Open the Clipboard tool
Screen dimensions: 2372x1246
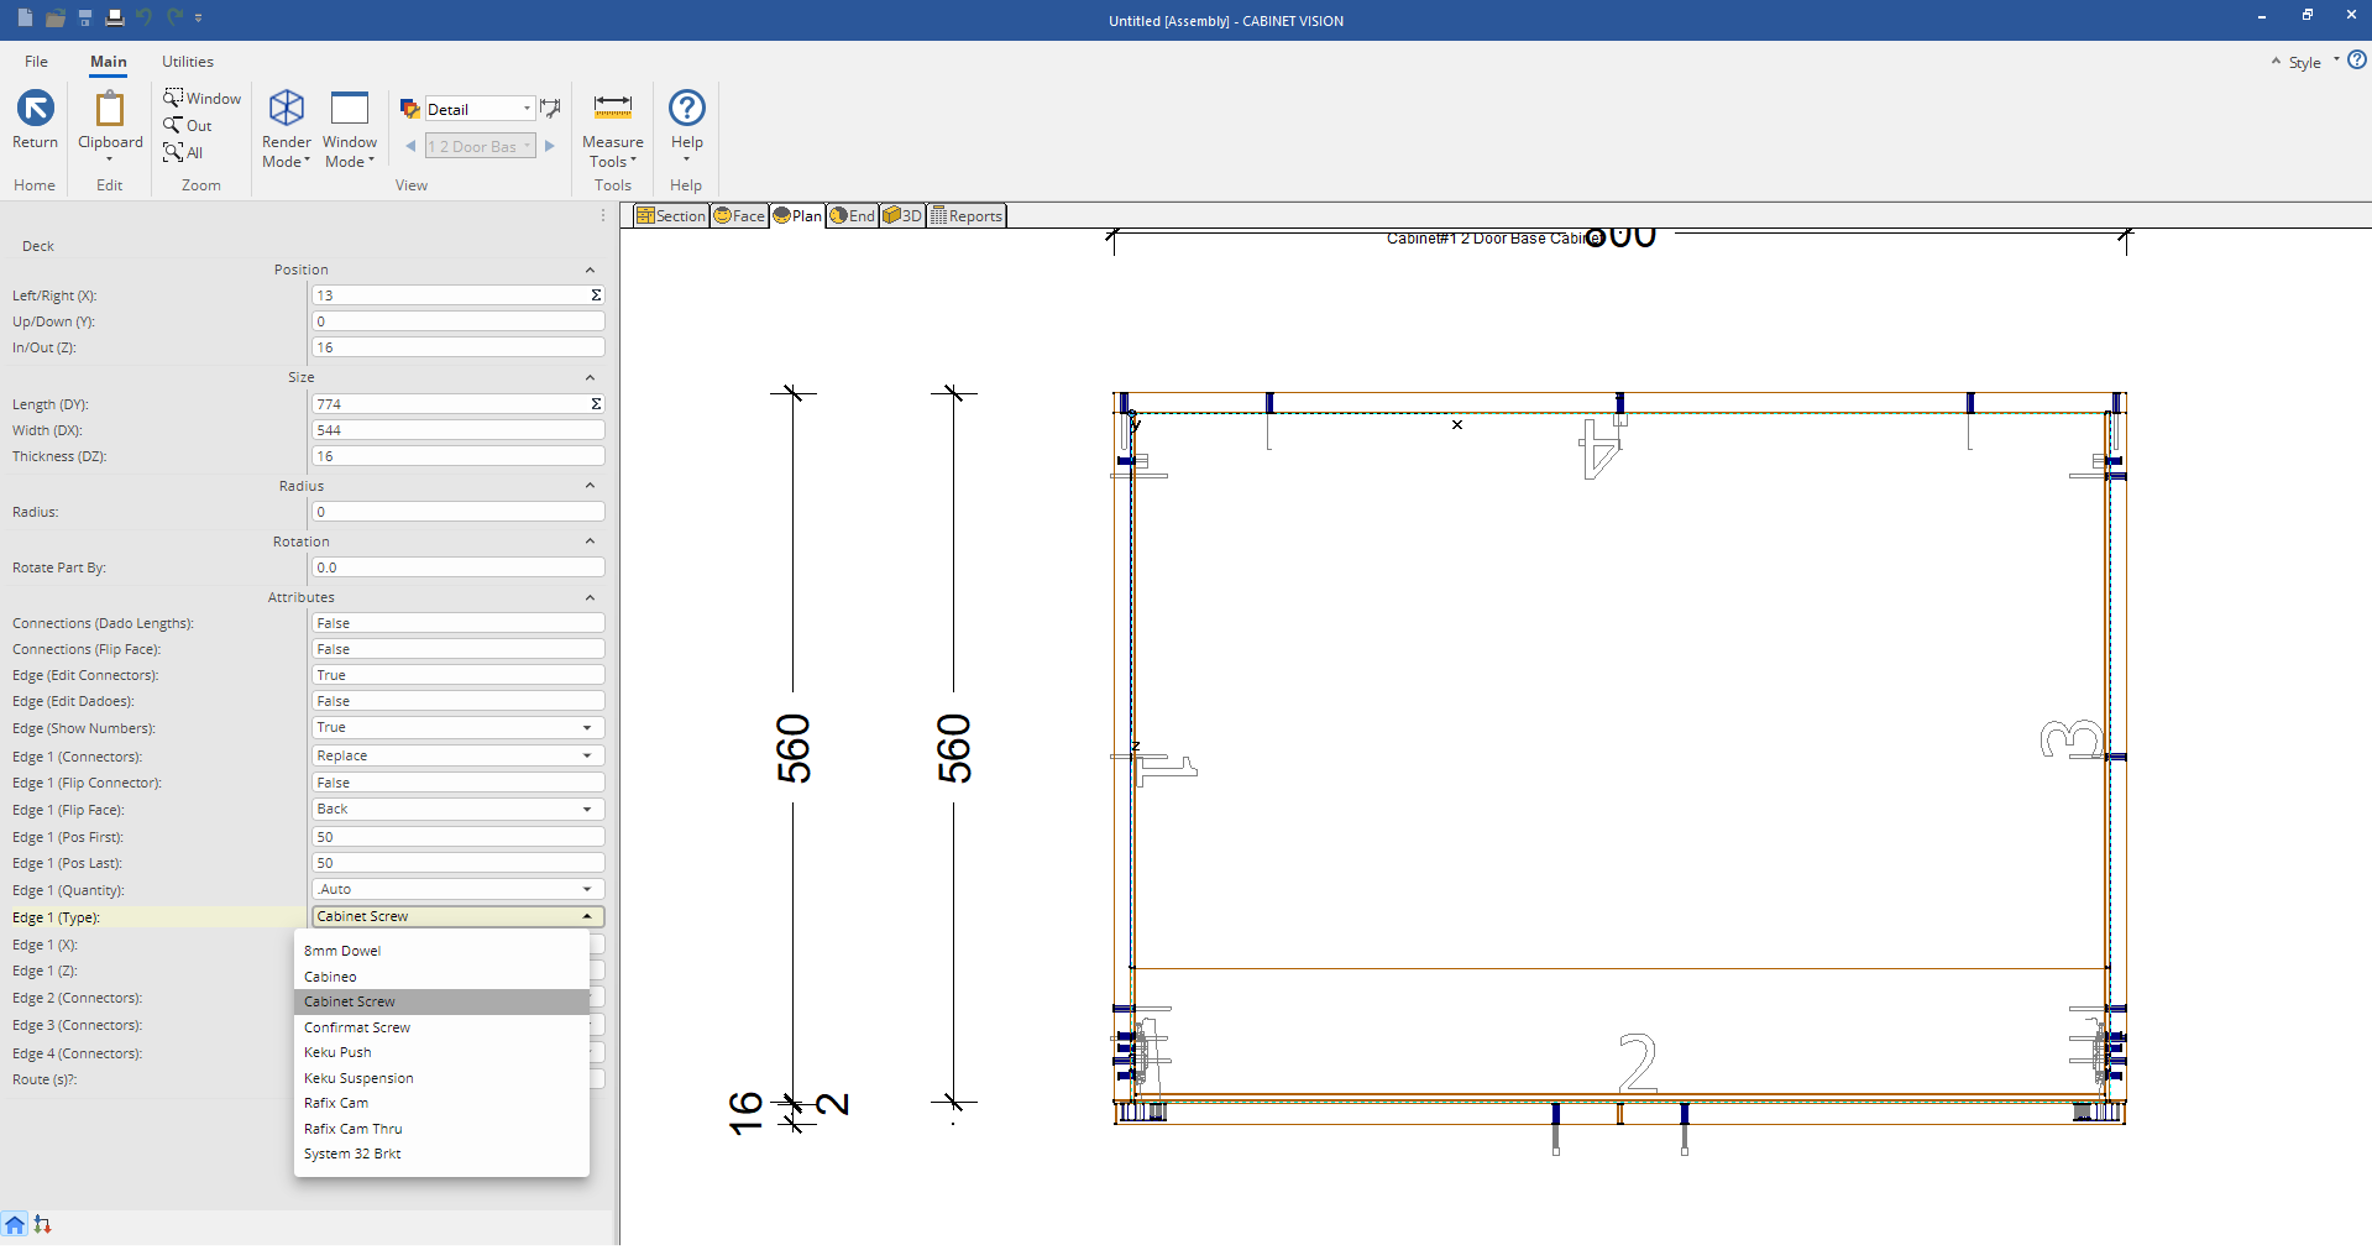coord(109,110)
